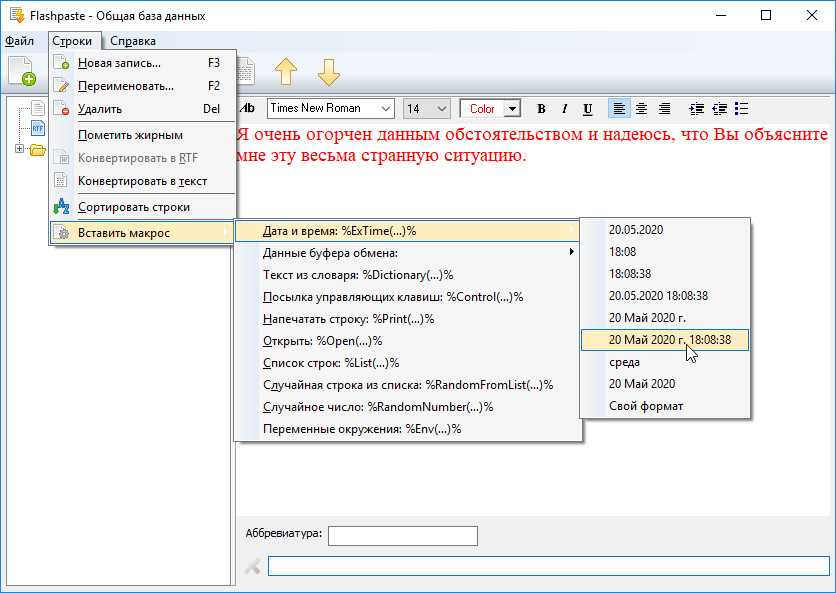836x593 pixels.
Task: Toggle underline formatting
Action: point(588,109)
